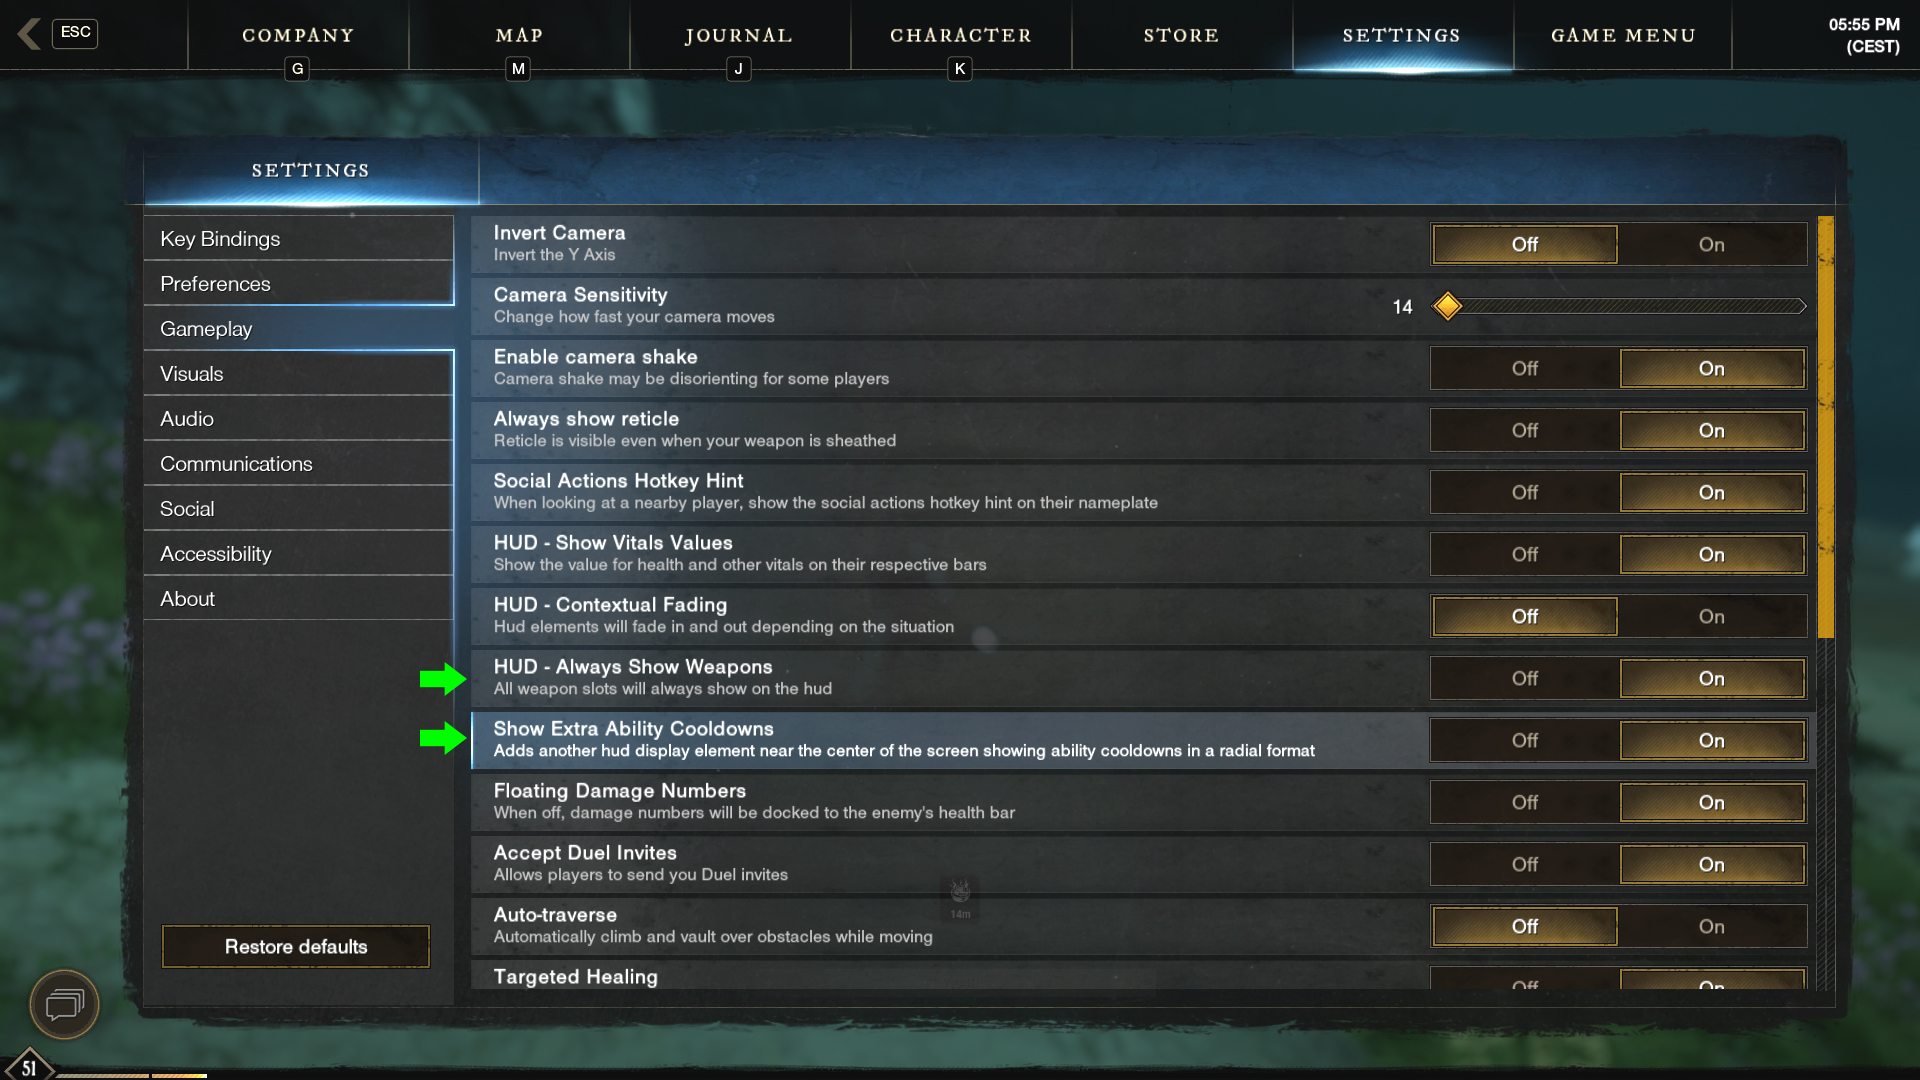The width and height of the screenshot is (1920, 1080).
Task: Click the back arrow icon next to ESC
Action: pos(29,34)
